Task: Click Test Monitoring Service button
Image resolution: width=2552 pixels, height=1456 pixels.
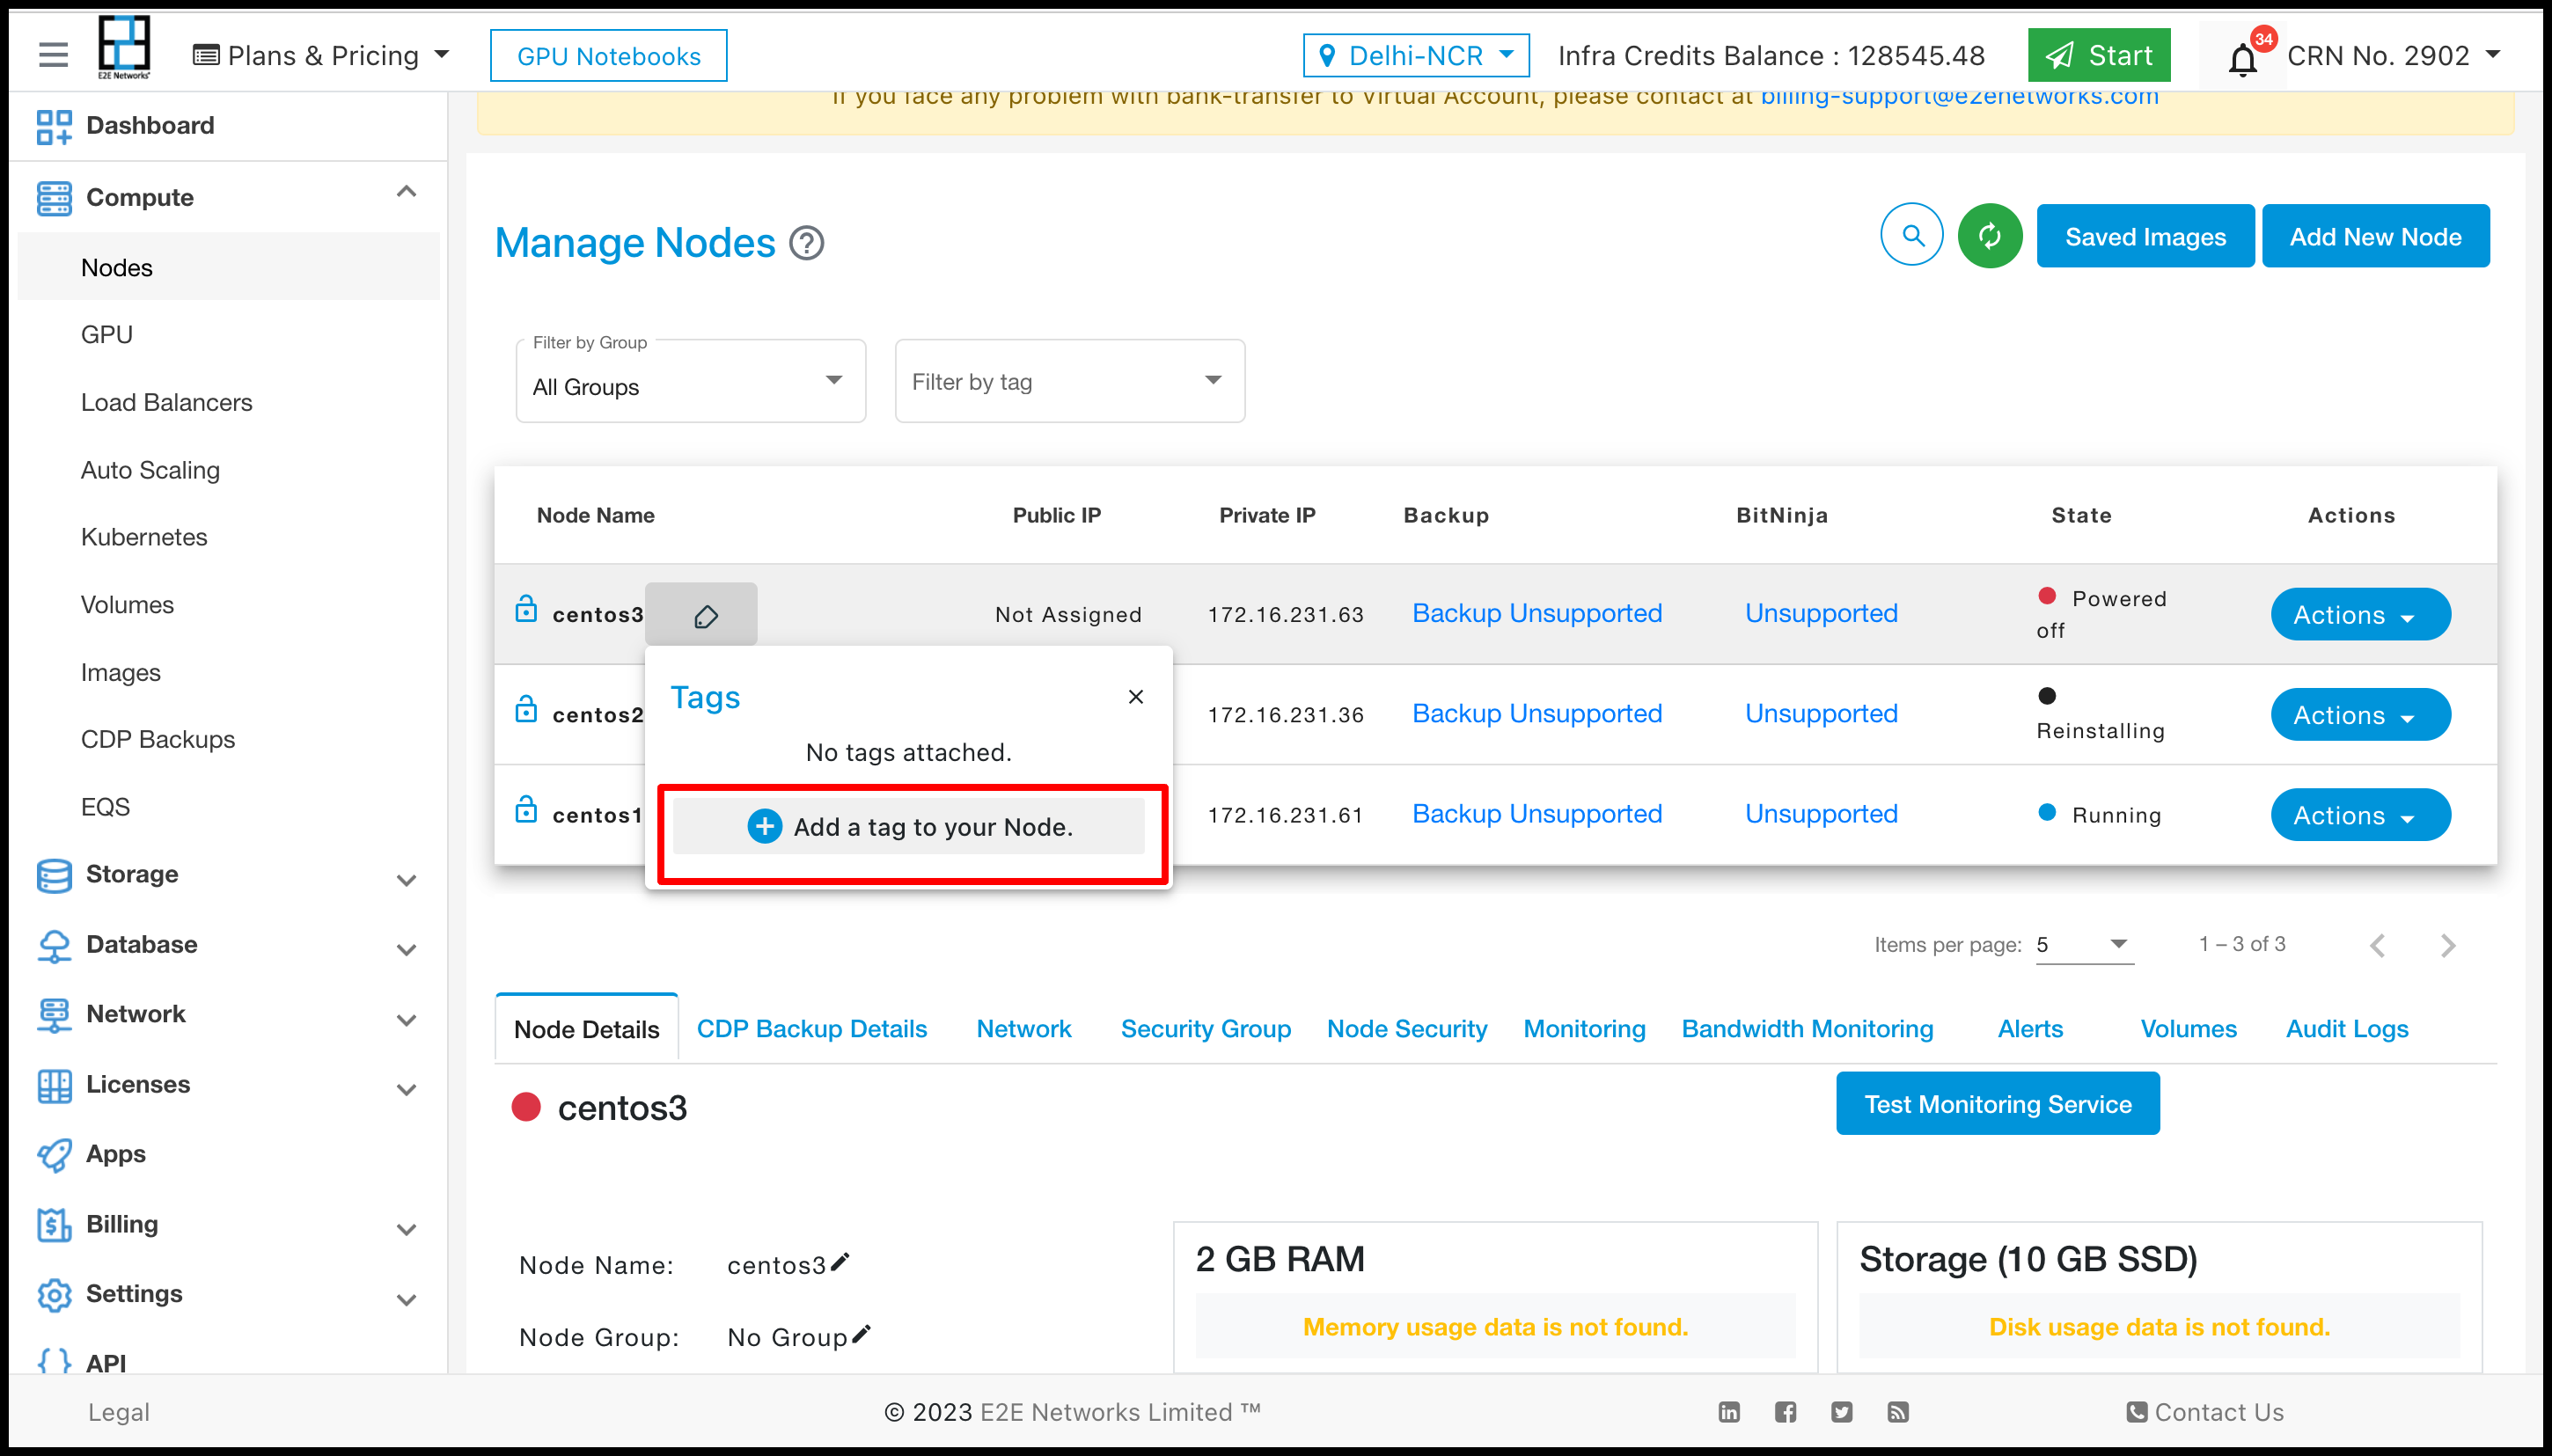Action: click(1998, 1104)
